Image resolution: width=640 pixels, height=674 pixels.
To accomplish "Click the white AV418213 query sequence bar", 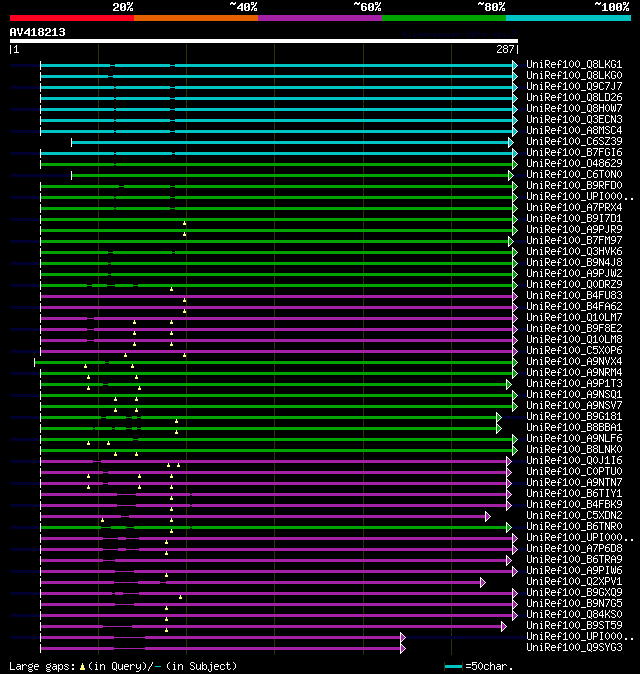I will tap(264, 41).
